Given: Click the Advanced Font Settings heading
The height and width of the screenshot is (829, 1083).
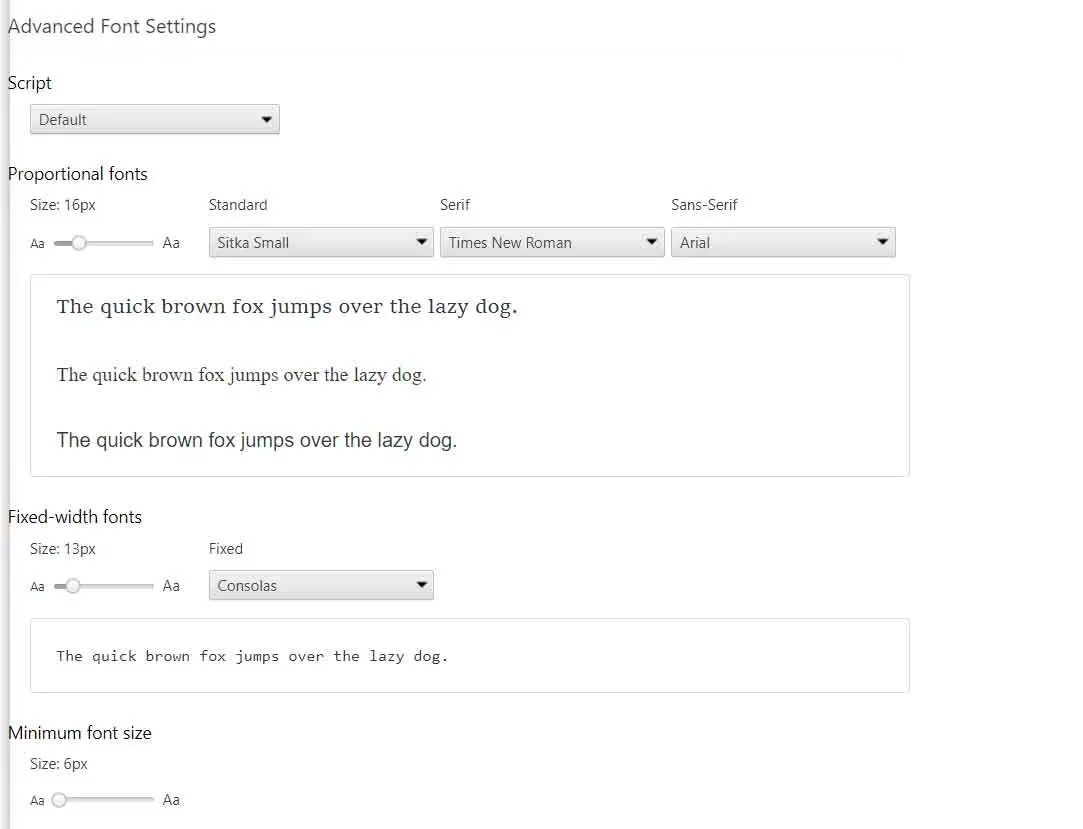Looking at the screenshot, I should click(x=112, y=27).
